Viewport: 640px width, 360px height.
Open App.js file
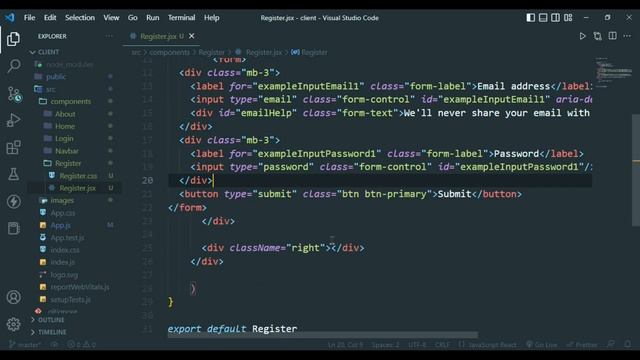pyautogui.click(x=60, y=225)
